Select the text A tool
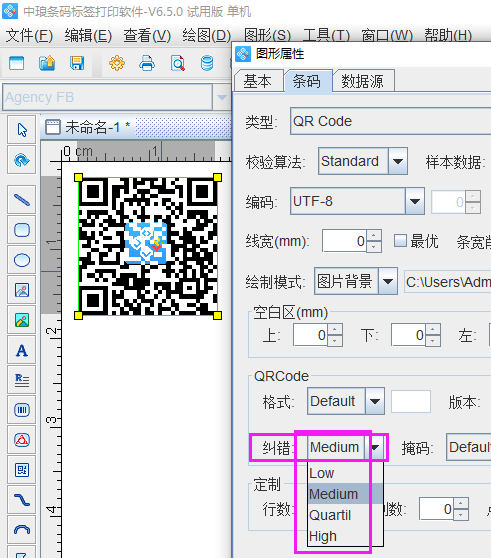Viewport: 491px width, 558px height. pos(22,350)
